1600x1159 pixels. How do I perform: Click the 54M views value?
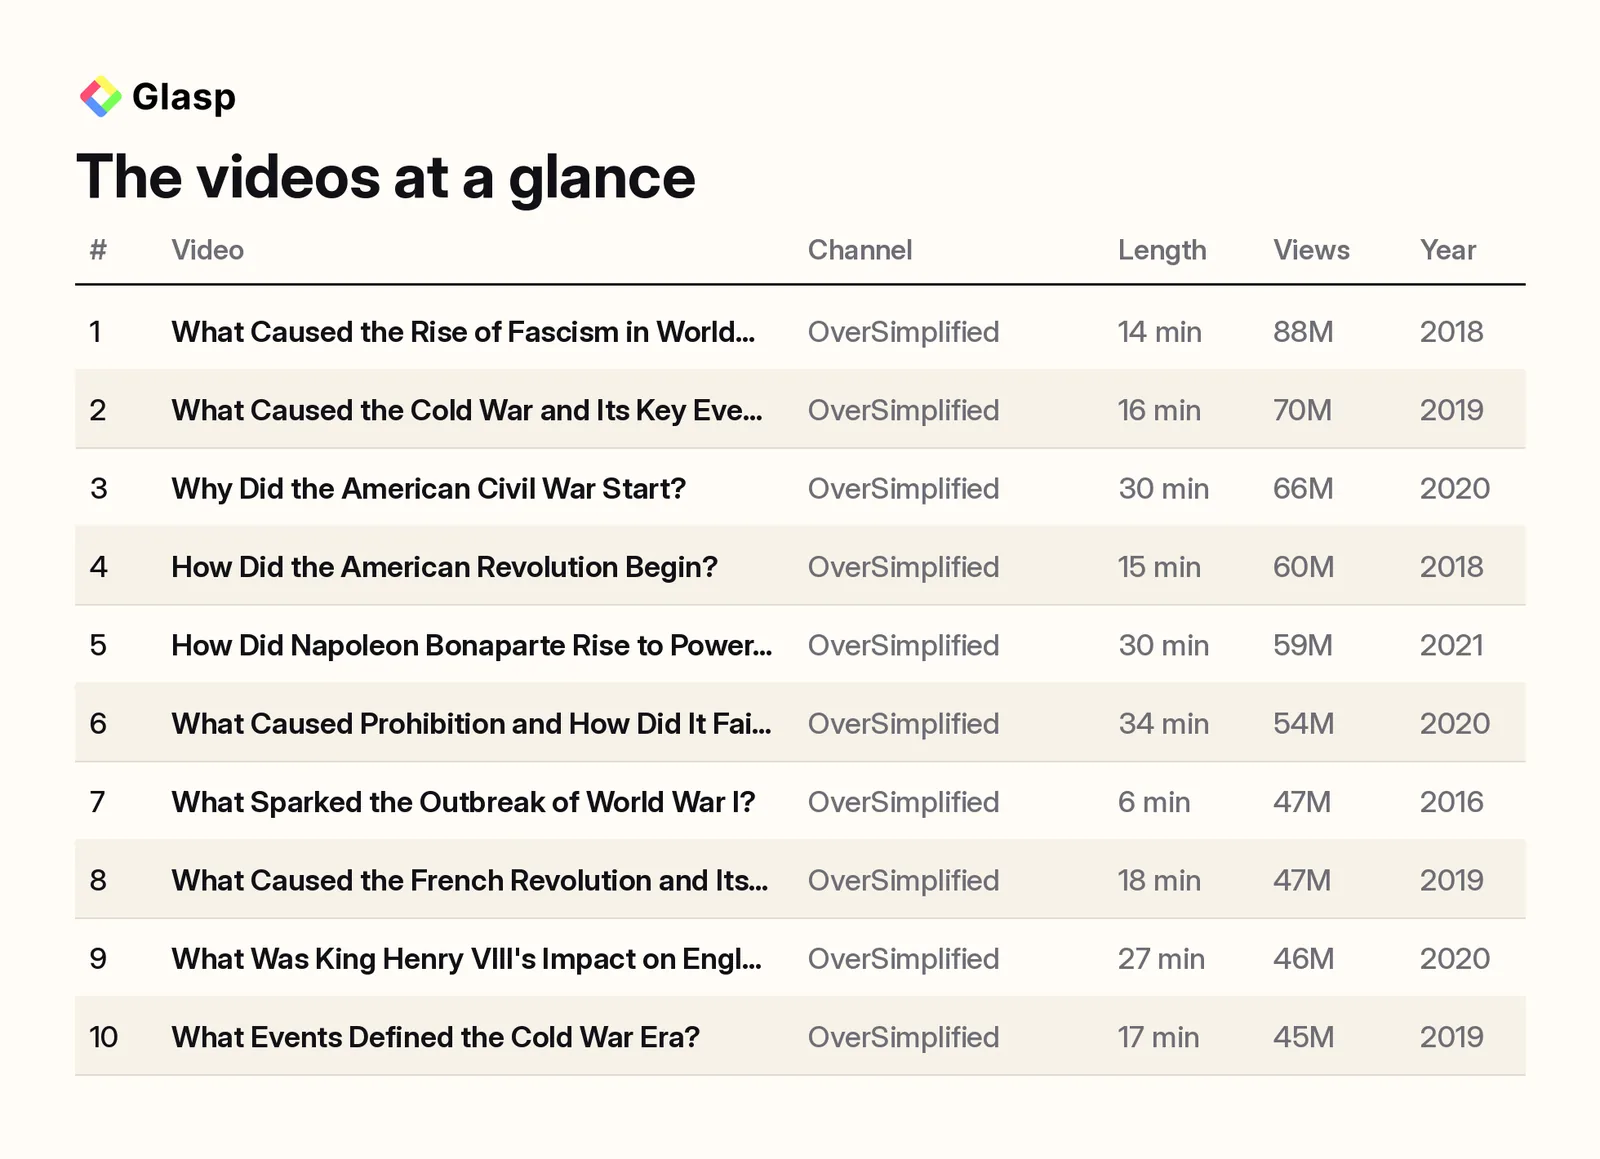coord(1304,724)
